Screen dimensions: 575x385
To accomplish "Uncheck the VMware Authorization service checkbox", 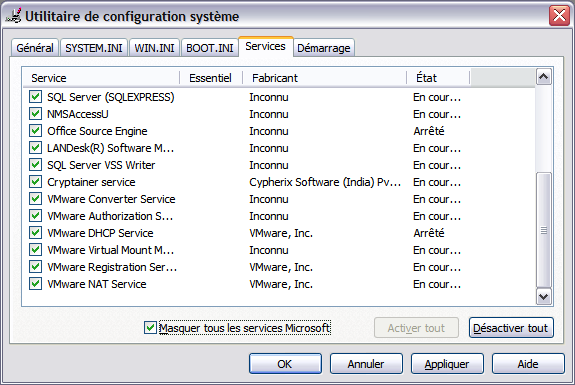I will point(36,216).
